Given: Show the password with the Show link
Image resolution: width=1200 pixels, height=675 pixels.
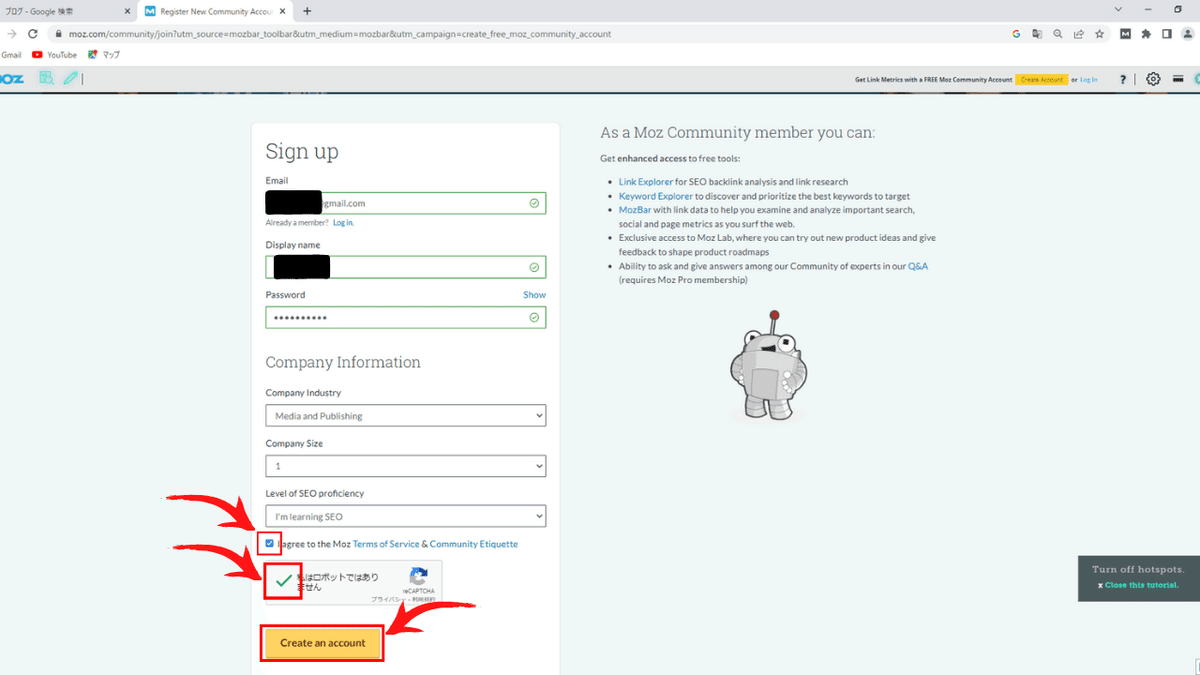Looking at the screenshot, I should 534,295.
